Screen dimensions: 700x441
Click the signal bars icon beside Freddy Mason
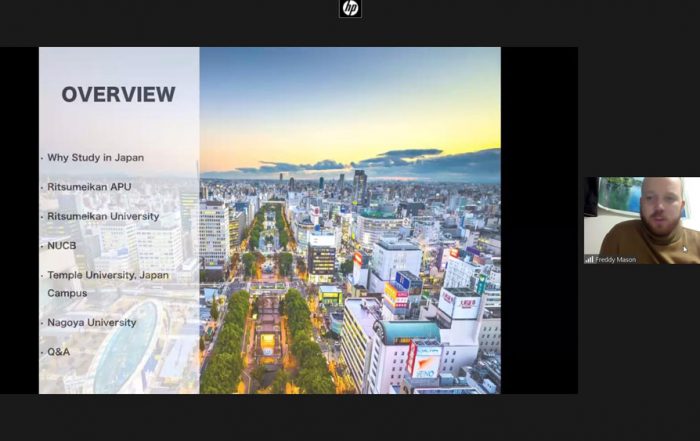point(589,259)
